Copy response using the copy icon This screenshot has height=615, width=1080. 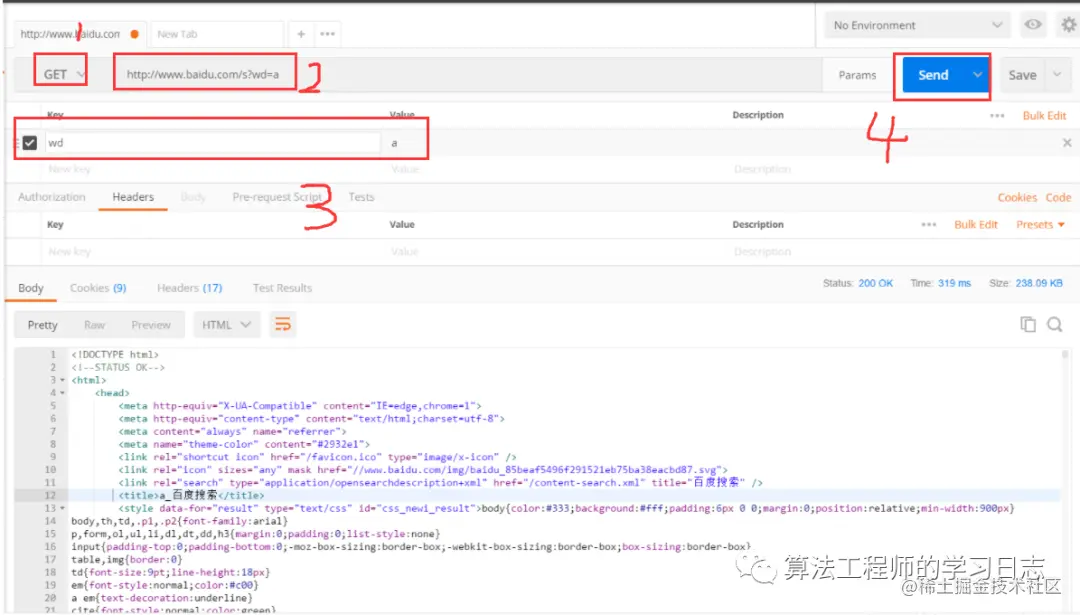[x=1028, y=324]
